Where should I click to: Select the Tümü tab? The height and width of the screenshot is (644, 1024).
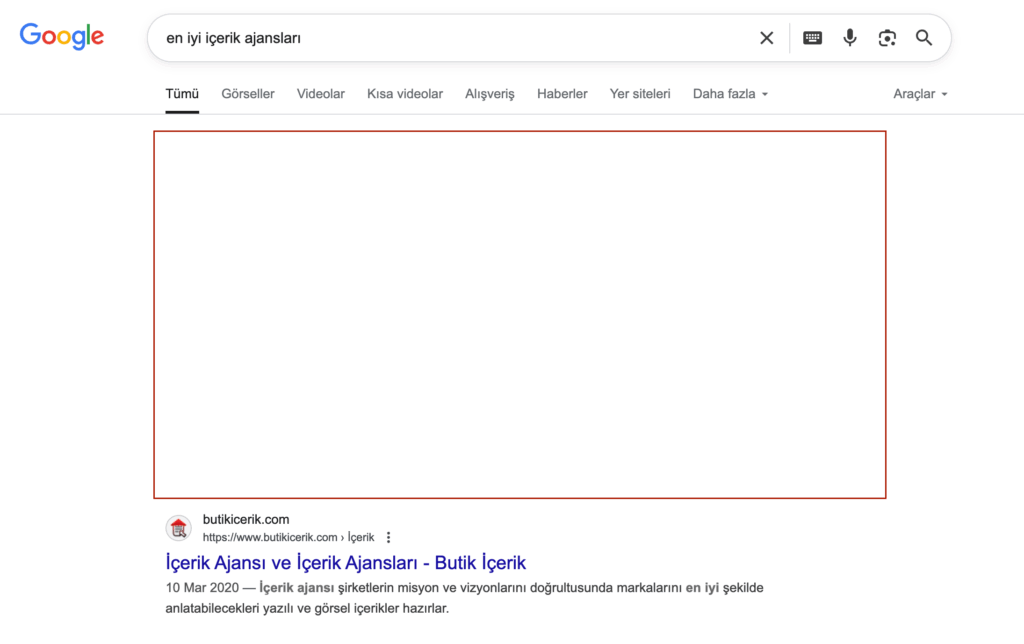coord(182,93)
